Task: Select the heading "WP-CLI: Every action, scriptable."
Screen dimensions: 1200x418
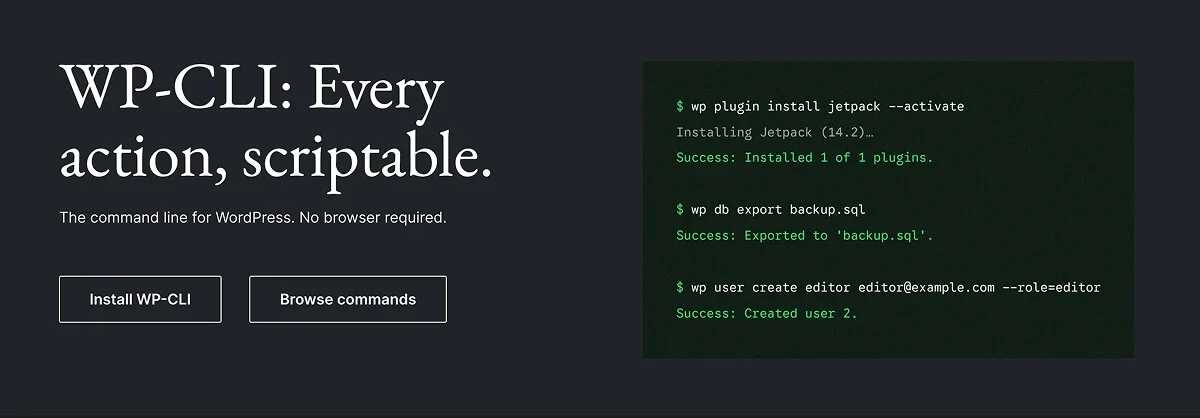Action: pos(276,124)
